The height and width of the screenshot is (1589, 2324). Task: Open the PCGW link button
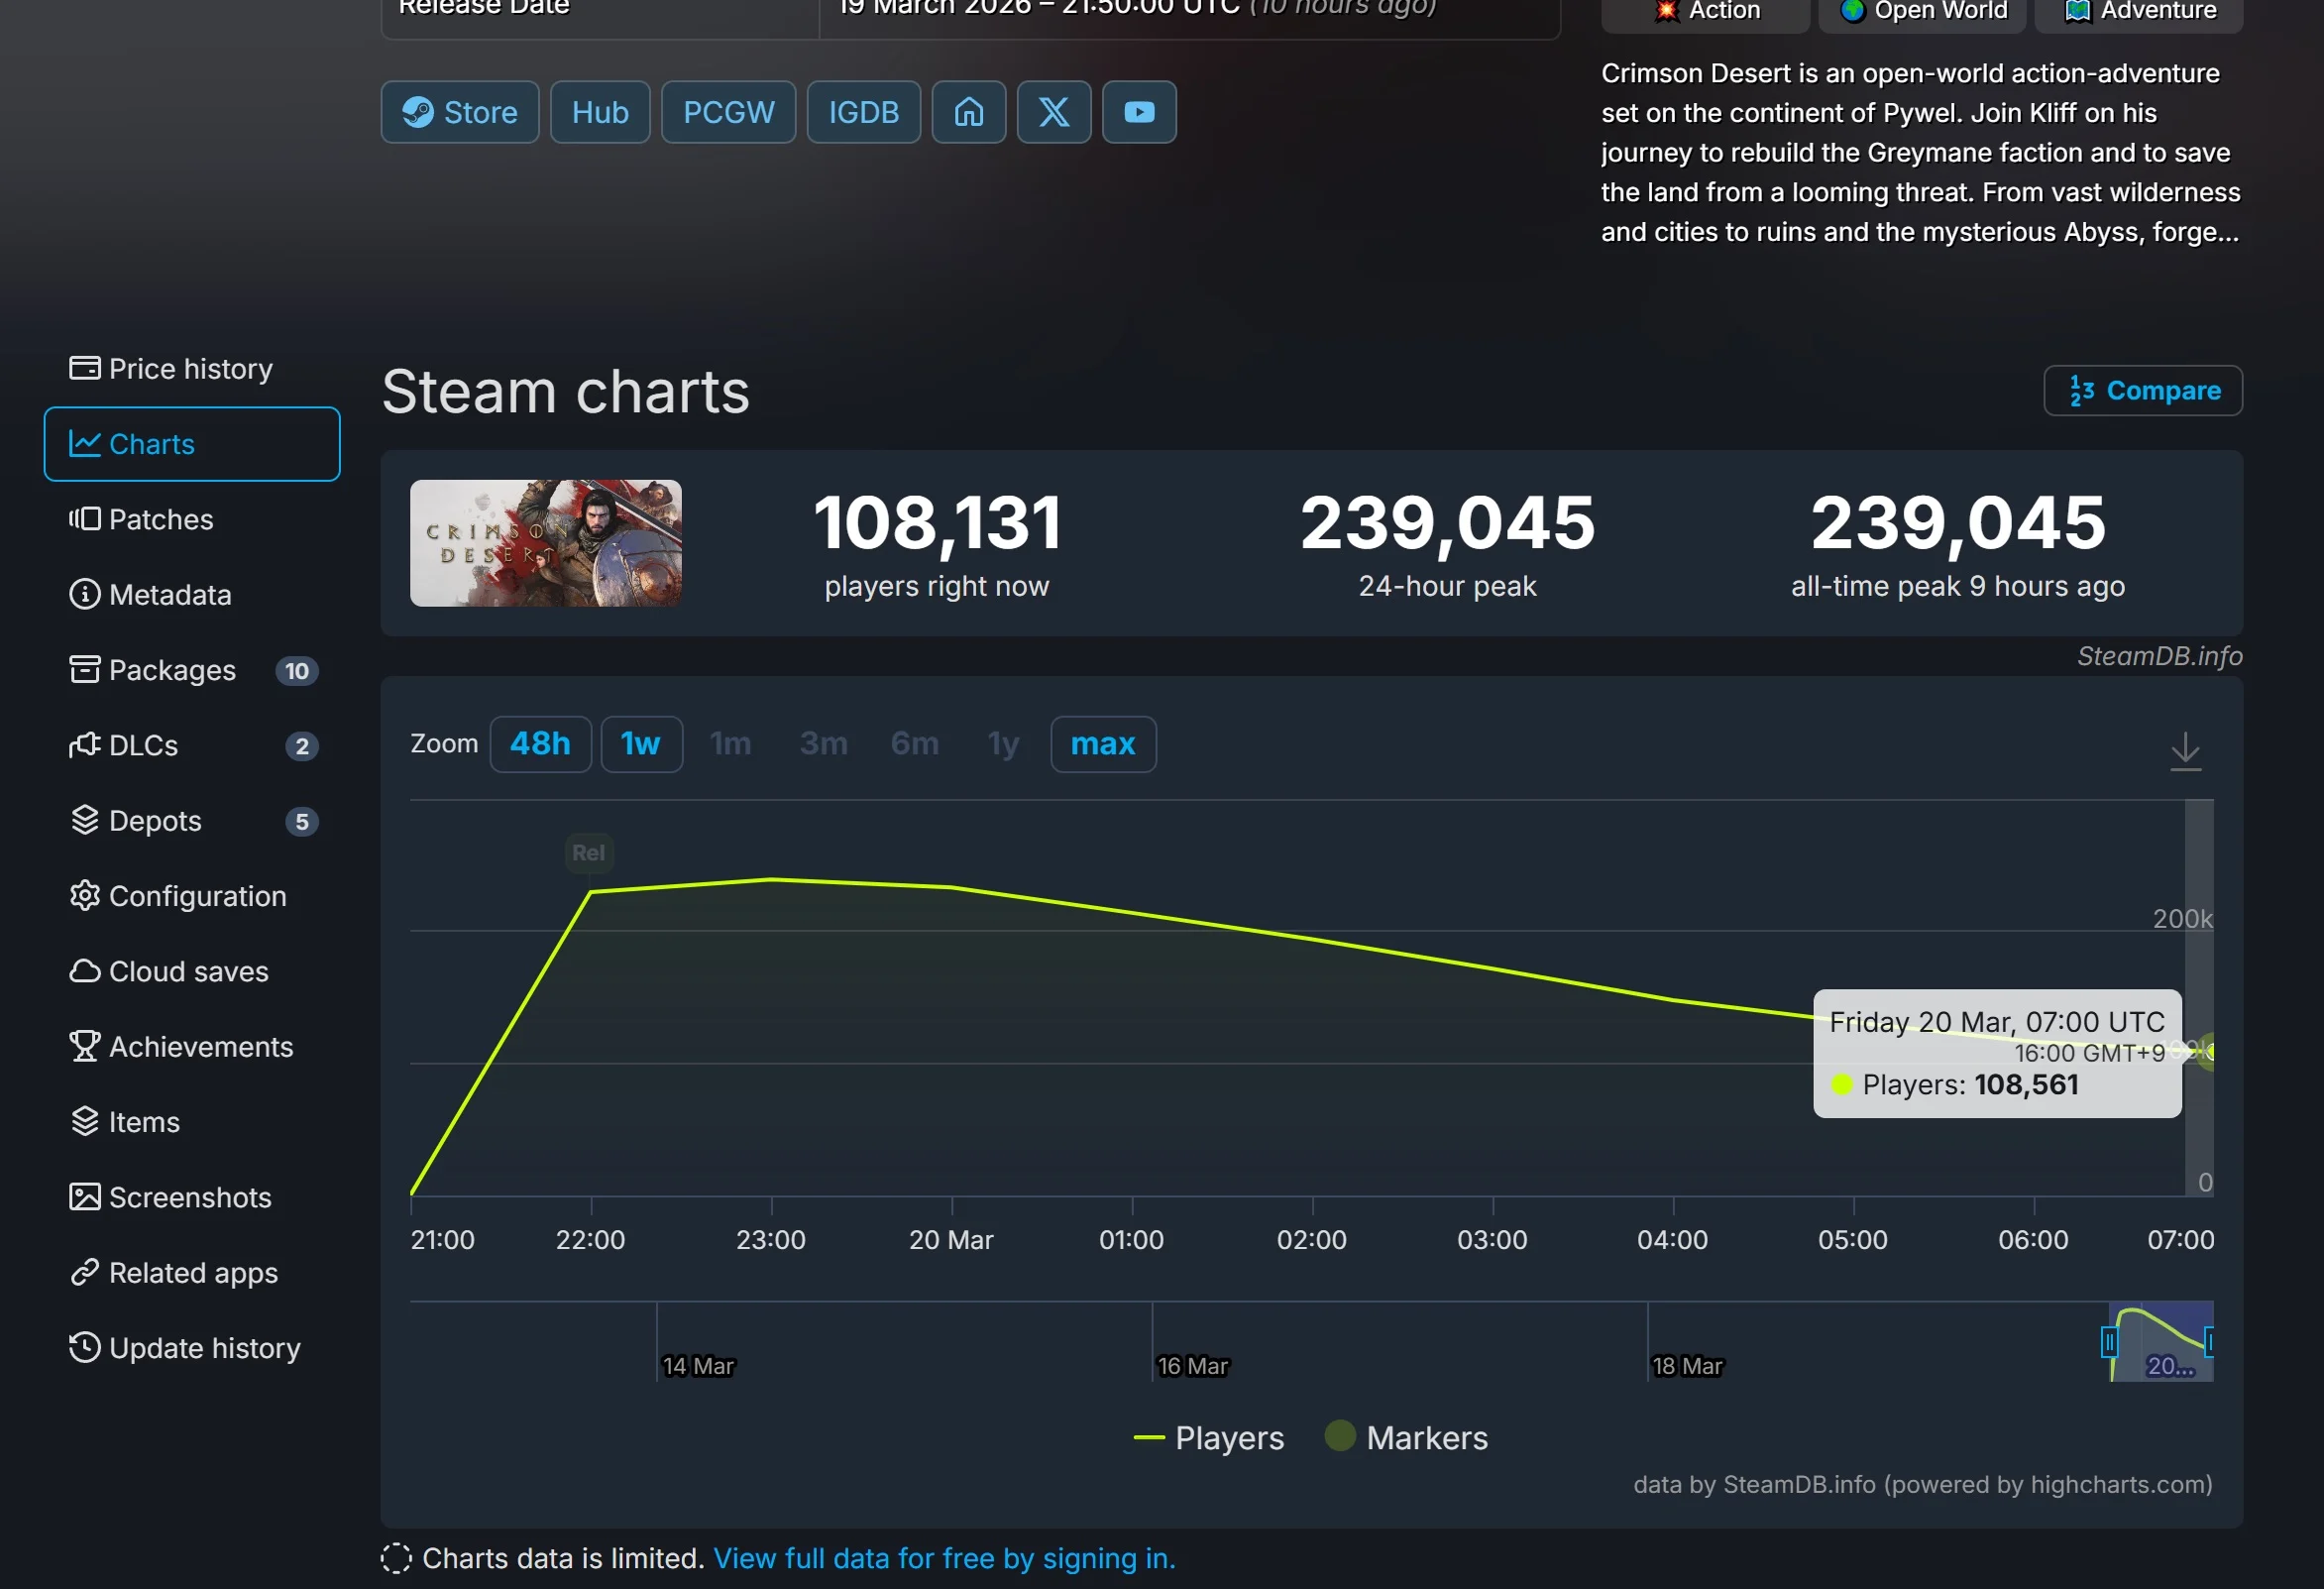[728, 112]
